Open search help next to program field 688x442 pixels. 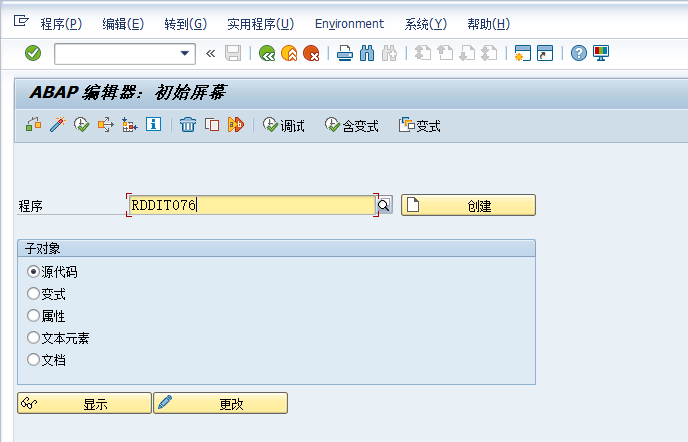click(x=384, y=205)
